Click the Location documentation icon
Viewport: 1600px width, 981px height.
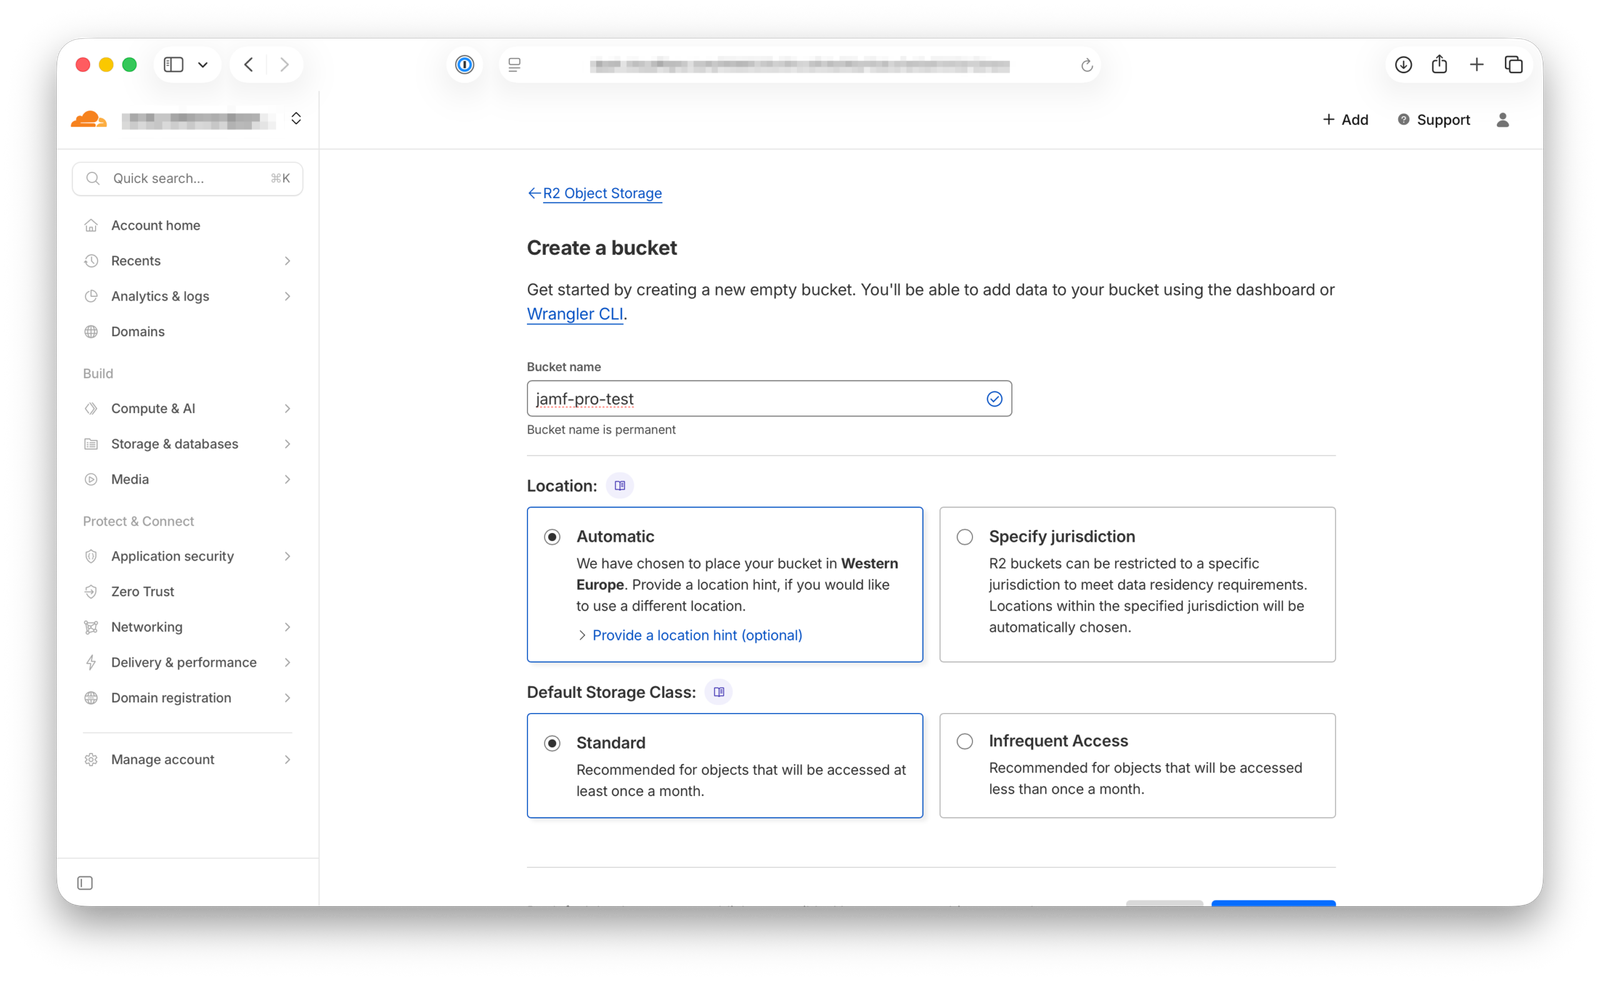coord(620,486)
